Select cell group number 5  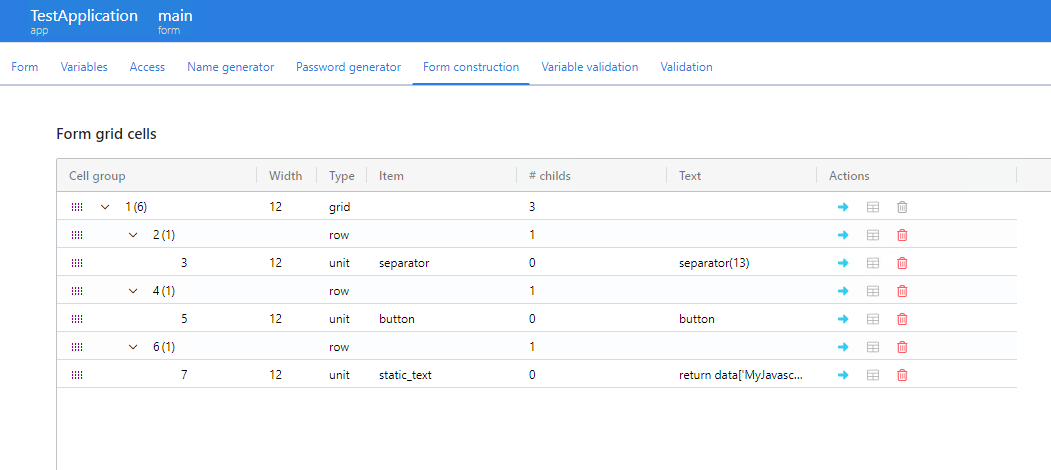click(x=184, y=319)
